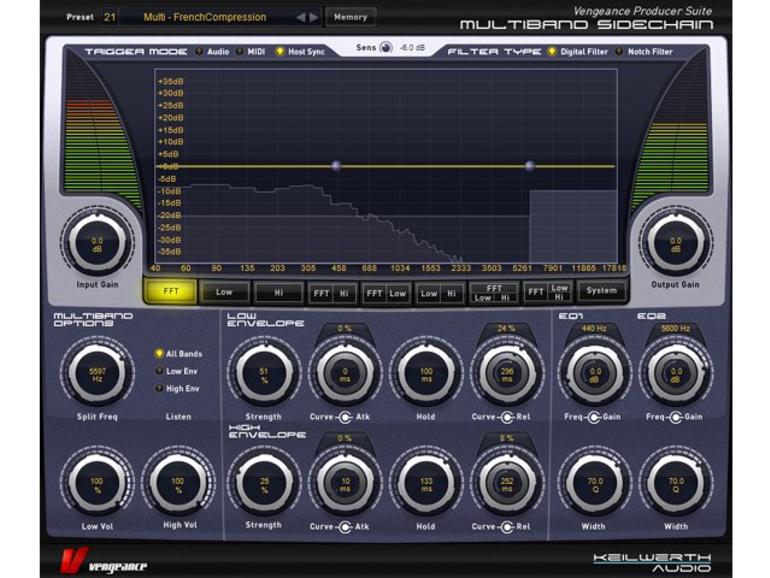Click EQ2 Width knob
The image size is (770, 578).
(676, 485)
